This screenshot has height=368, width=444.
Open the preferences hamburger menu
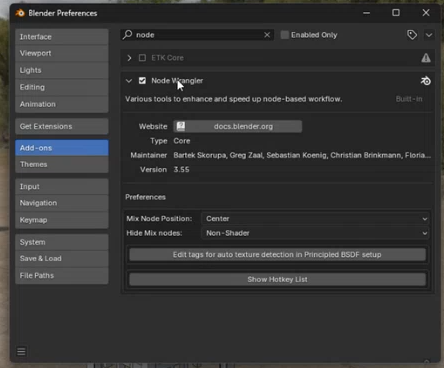tap(21, 351)
